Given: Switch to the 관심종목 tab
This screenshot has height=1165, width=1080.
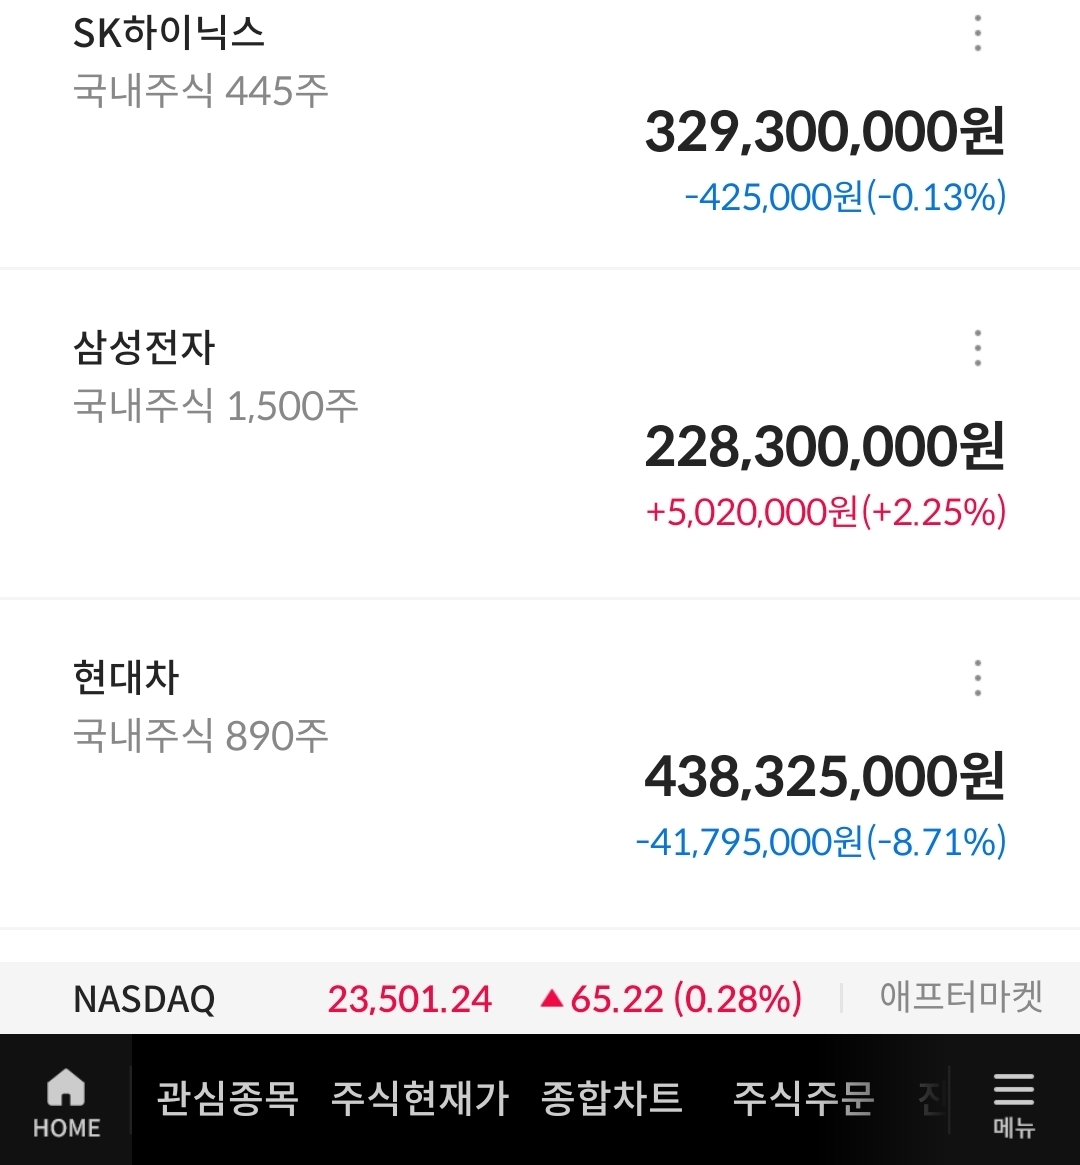Looking at the screenshot, I should pyautogui.click(x=227, y=1099).
